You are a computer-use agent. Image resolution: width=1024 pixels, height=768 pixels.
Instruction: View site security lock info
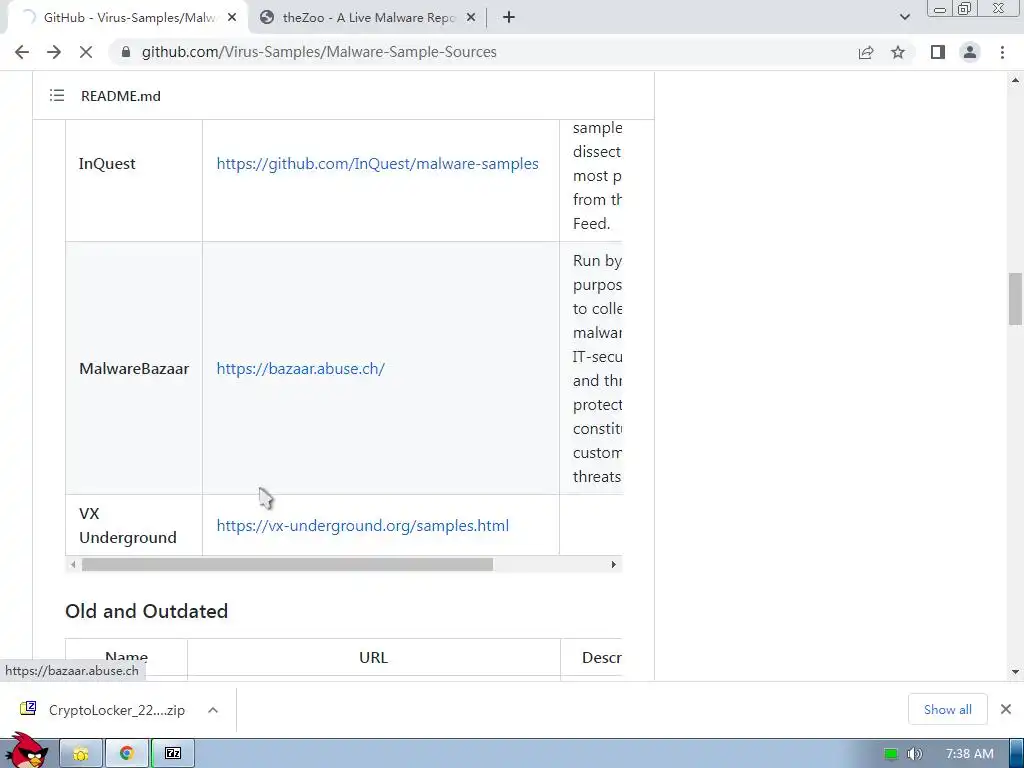tap(126, 52)
